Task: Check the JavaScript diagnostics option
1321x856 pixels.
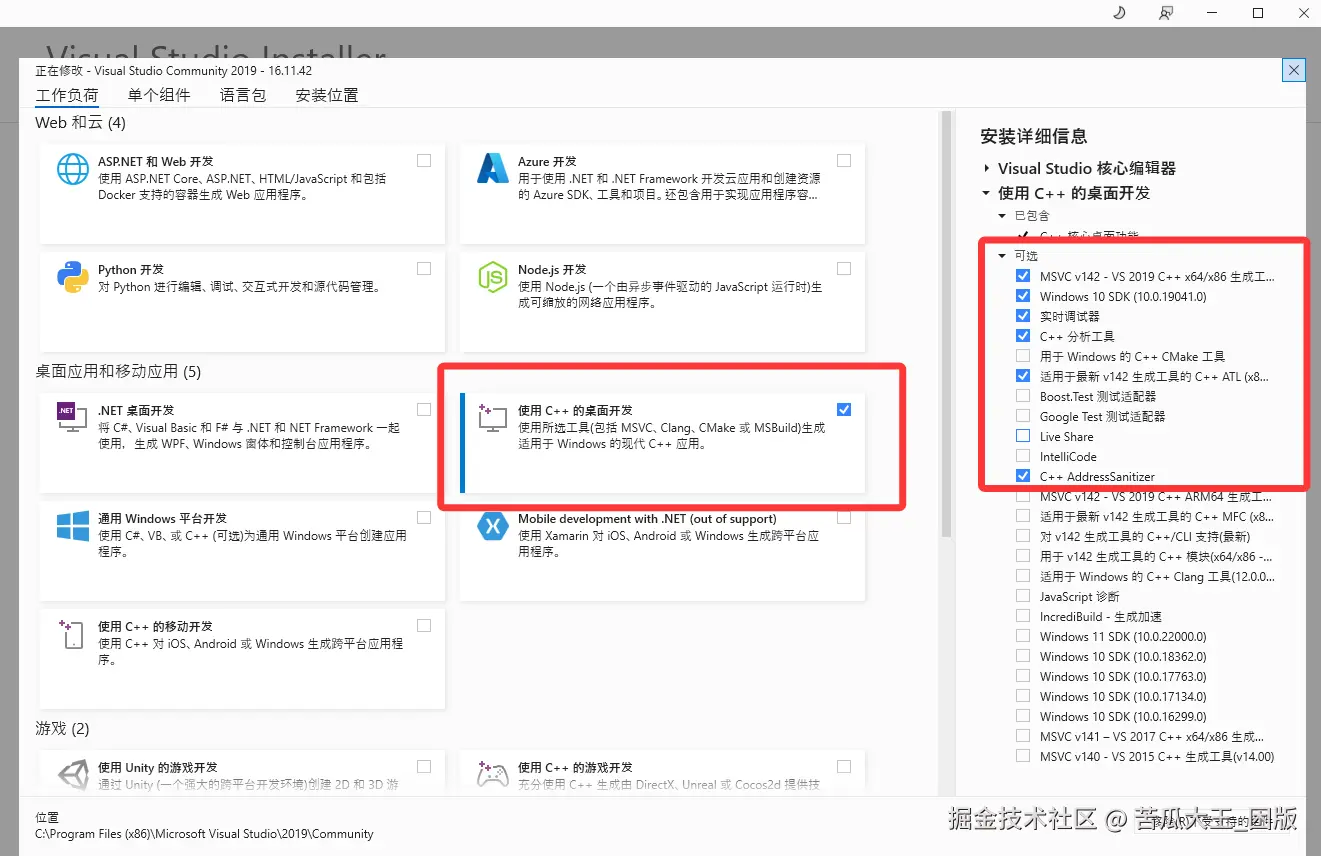Action: tap(1023, 596)
